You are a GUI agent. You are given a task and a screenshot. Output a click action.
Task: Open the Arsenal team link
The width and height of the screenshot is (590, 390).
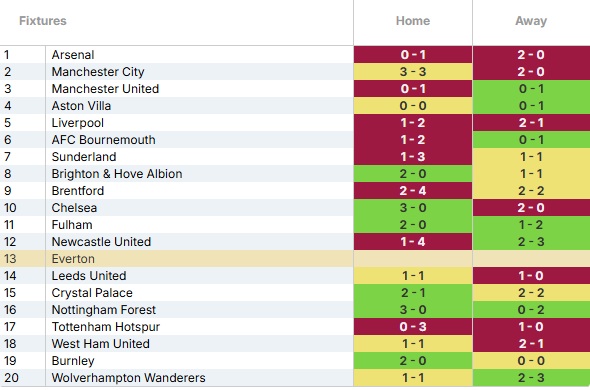(x=73, y=55)
